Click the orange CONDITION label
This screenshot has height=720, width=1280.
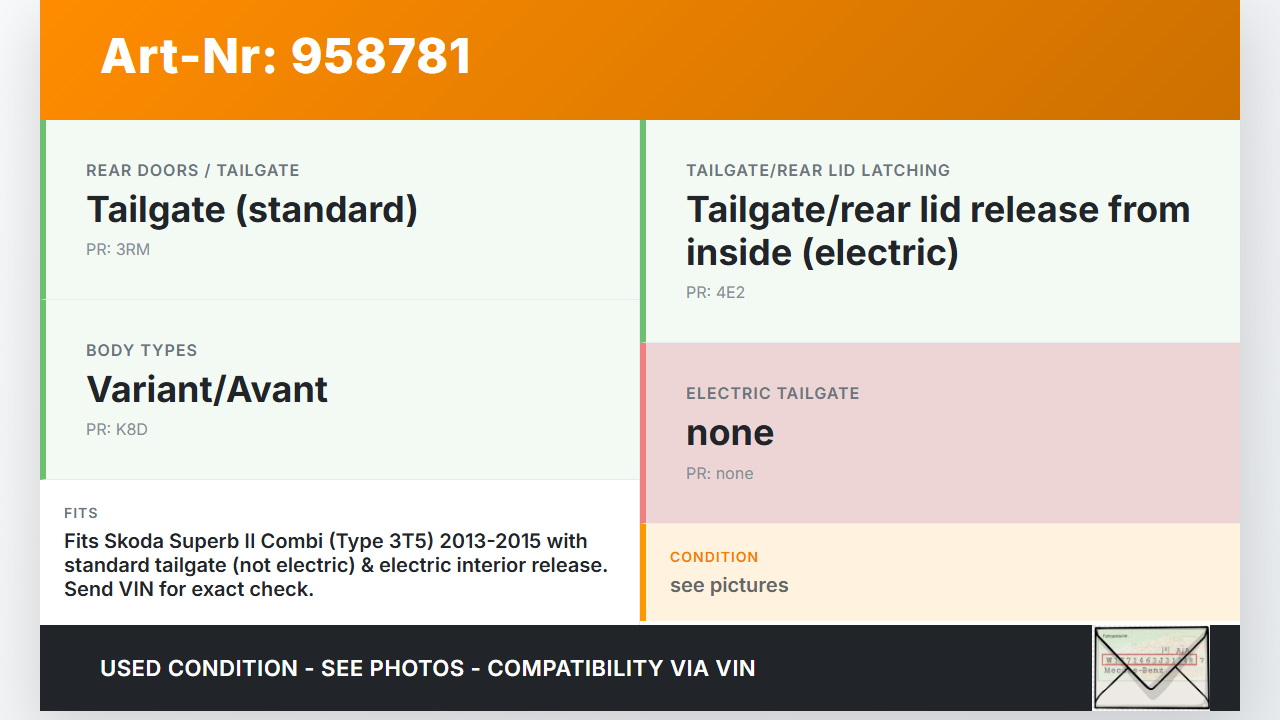(x=714, y=557)
